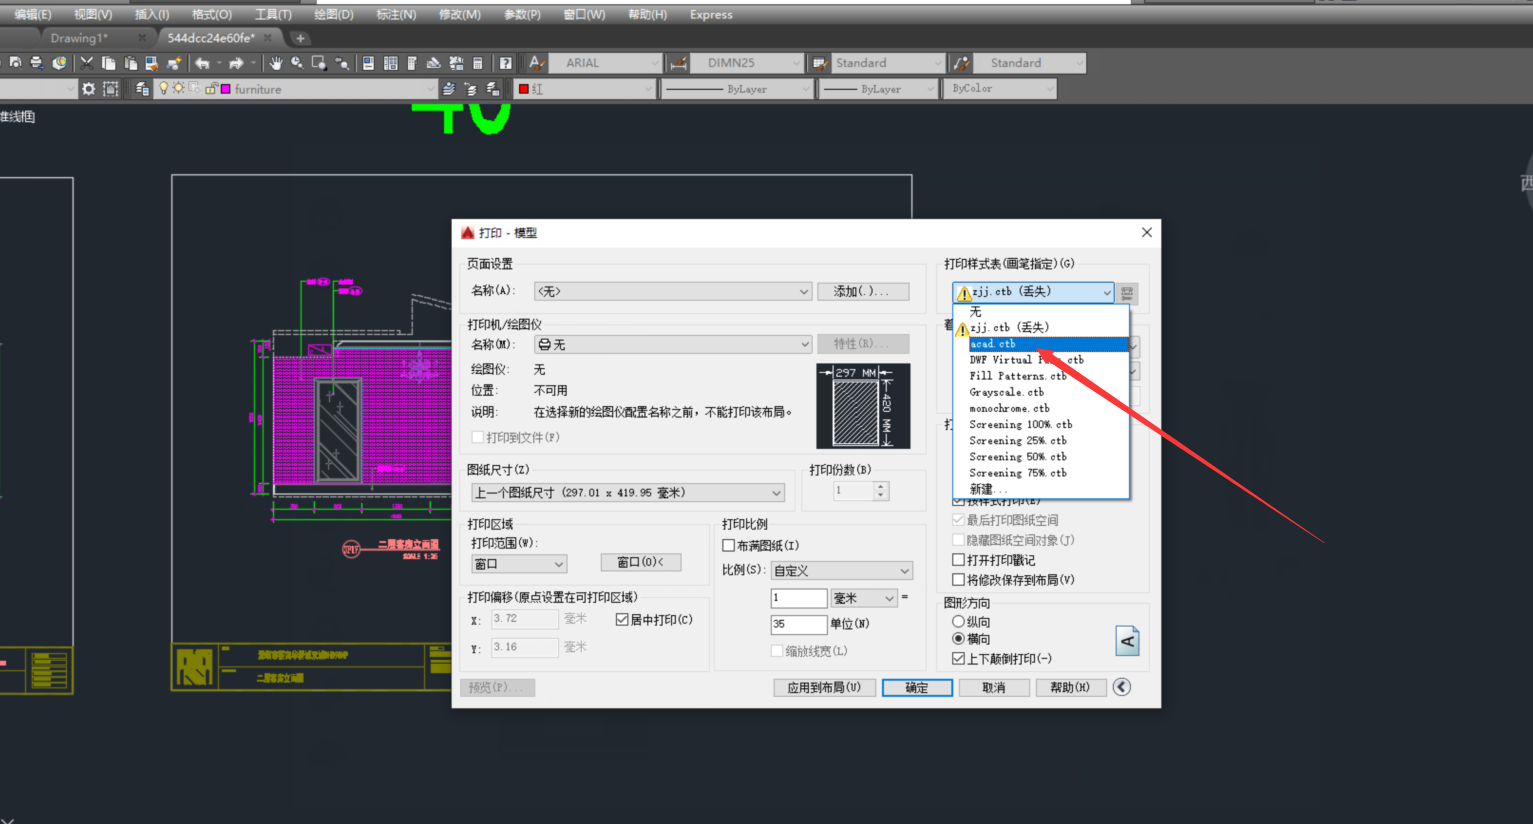The width and height of the screenshot is (1533, 824).
Task: Click the Undo arrow icon
Action: (x=202, y=63)
